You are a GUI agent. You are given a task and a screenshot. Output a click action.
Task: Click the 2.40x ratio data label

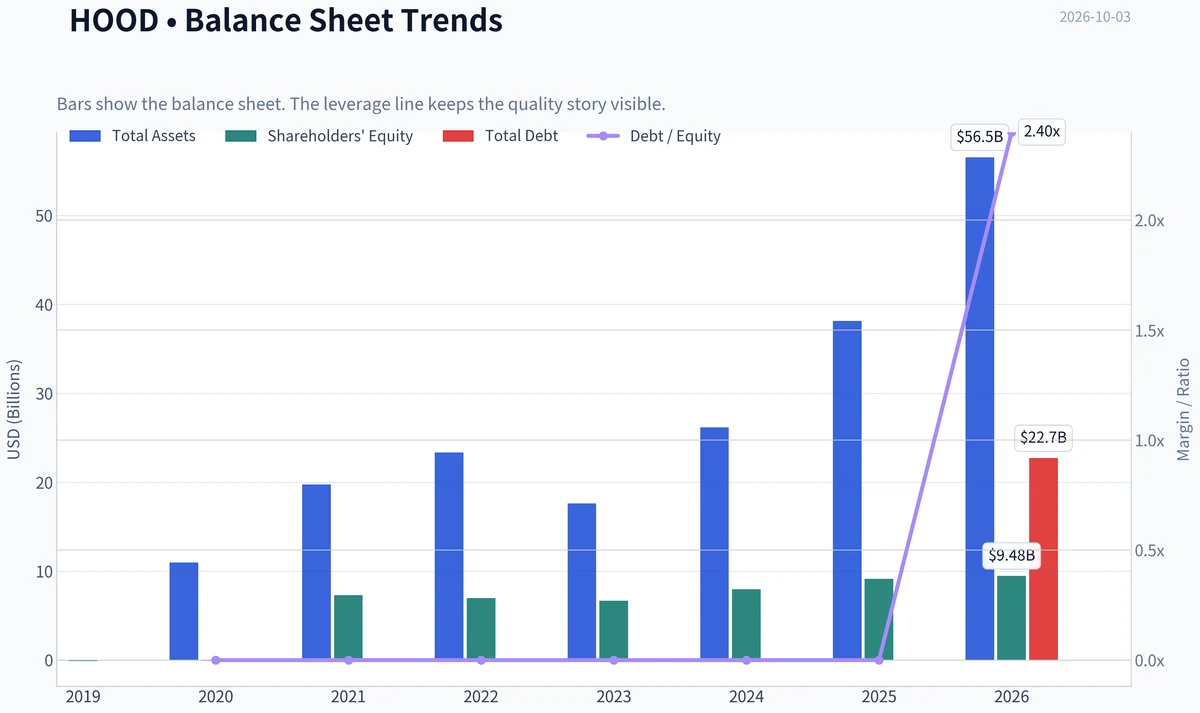1042,132
